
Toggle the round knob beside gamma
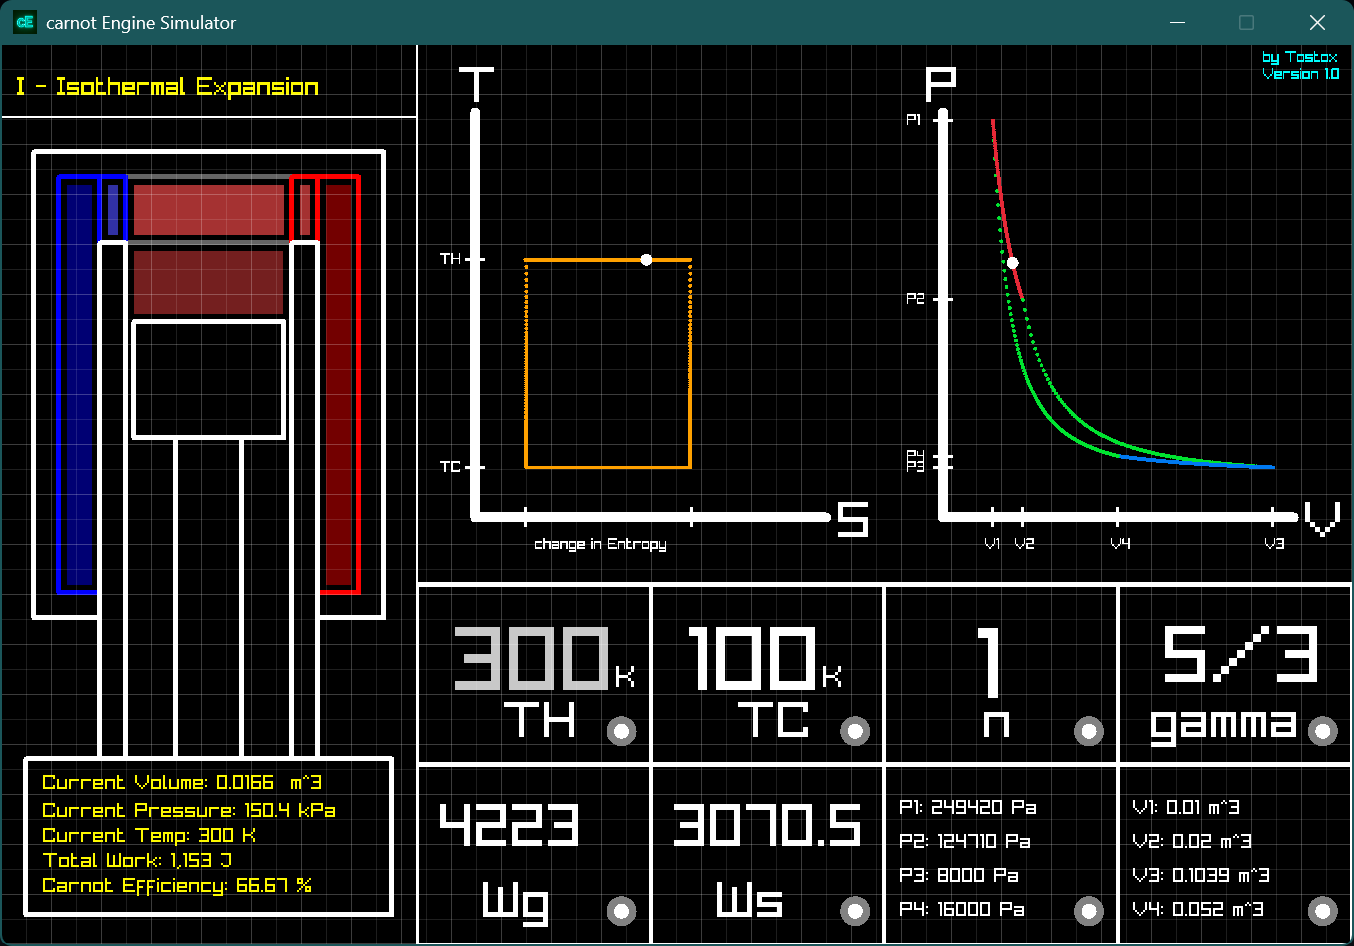coord(1322,731)
